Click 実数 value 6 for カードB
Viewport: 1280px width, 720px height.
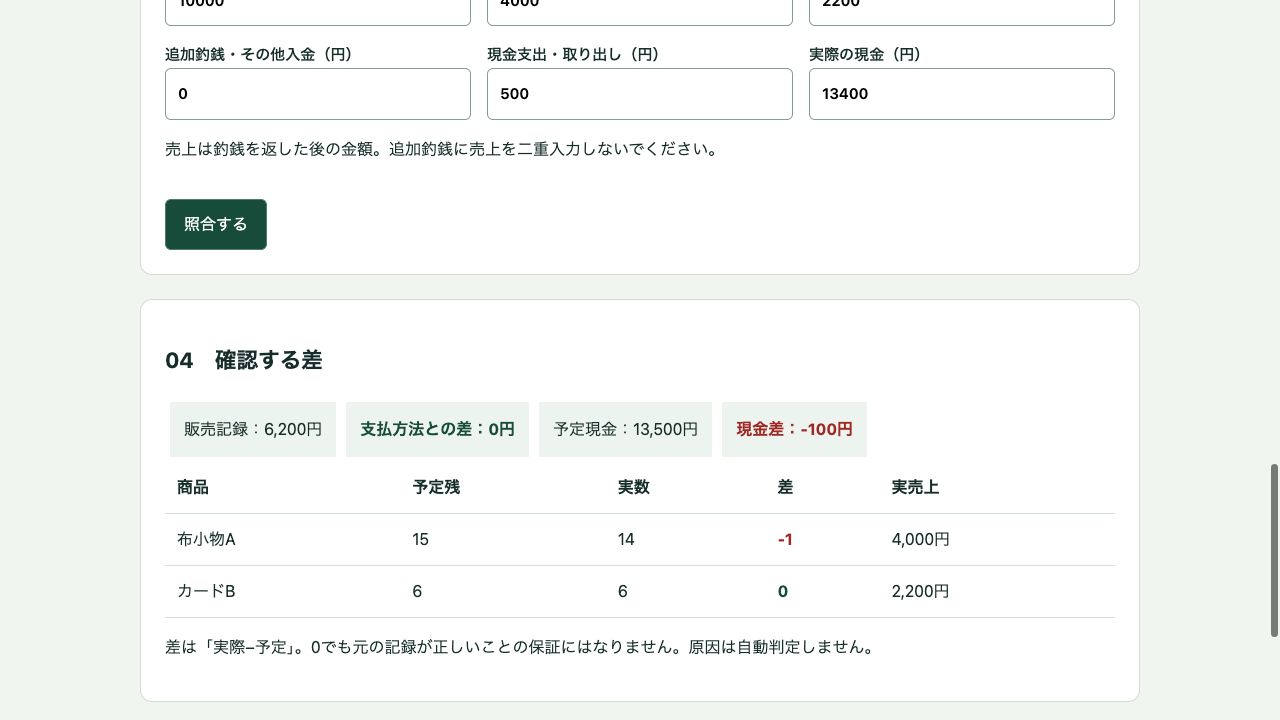tap(623, 591)
